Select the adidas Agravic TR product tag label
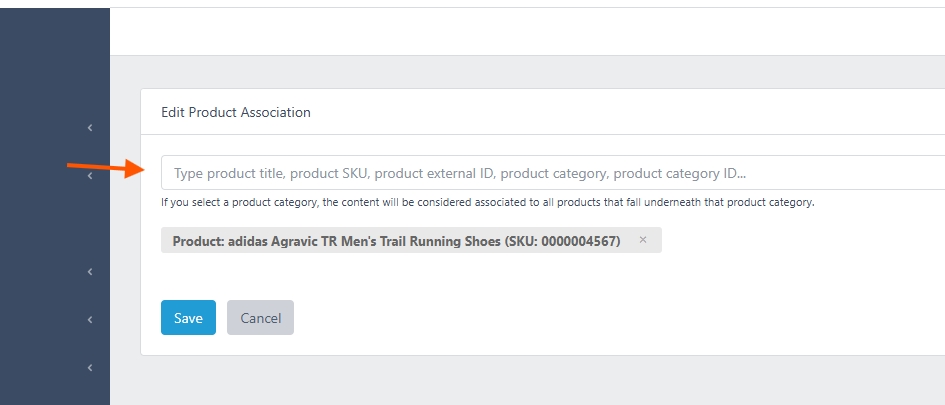The width and height of the screenshot is (945, 405). (396, 241)
